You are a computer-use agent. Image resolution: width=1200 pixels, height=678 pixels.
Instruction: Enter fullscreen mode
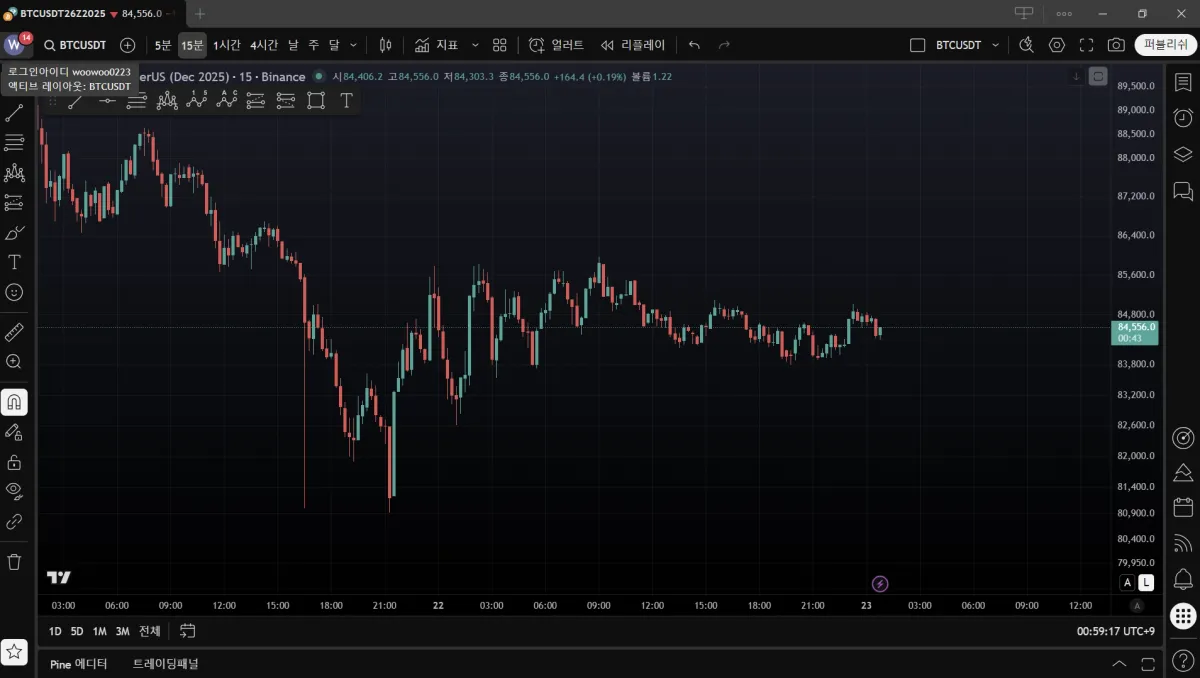coord(1086,45)
